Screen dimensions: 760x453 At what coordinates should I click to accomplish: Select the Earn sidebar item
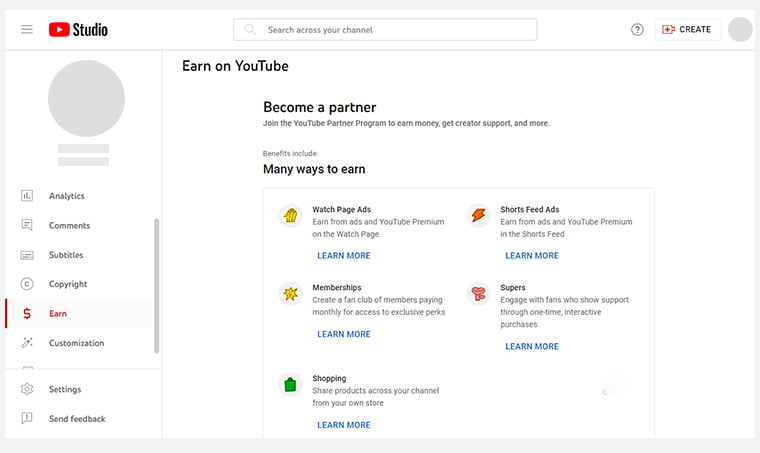[79, 313]
